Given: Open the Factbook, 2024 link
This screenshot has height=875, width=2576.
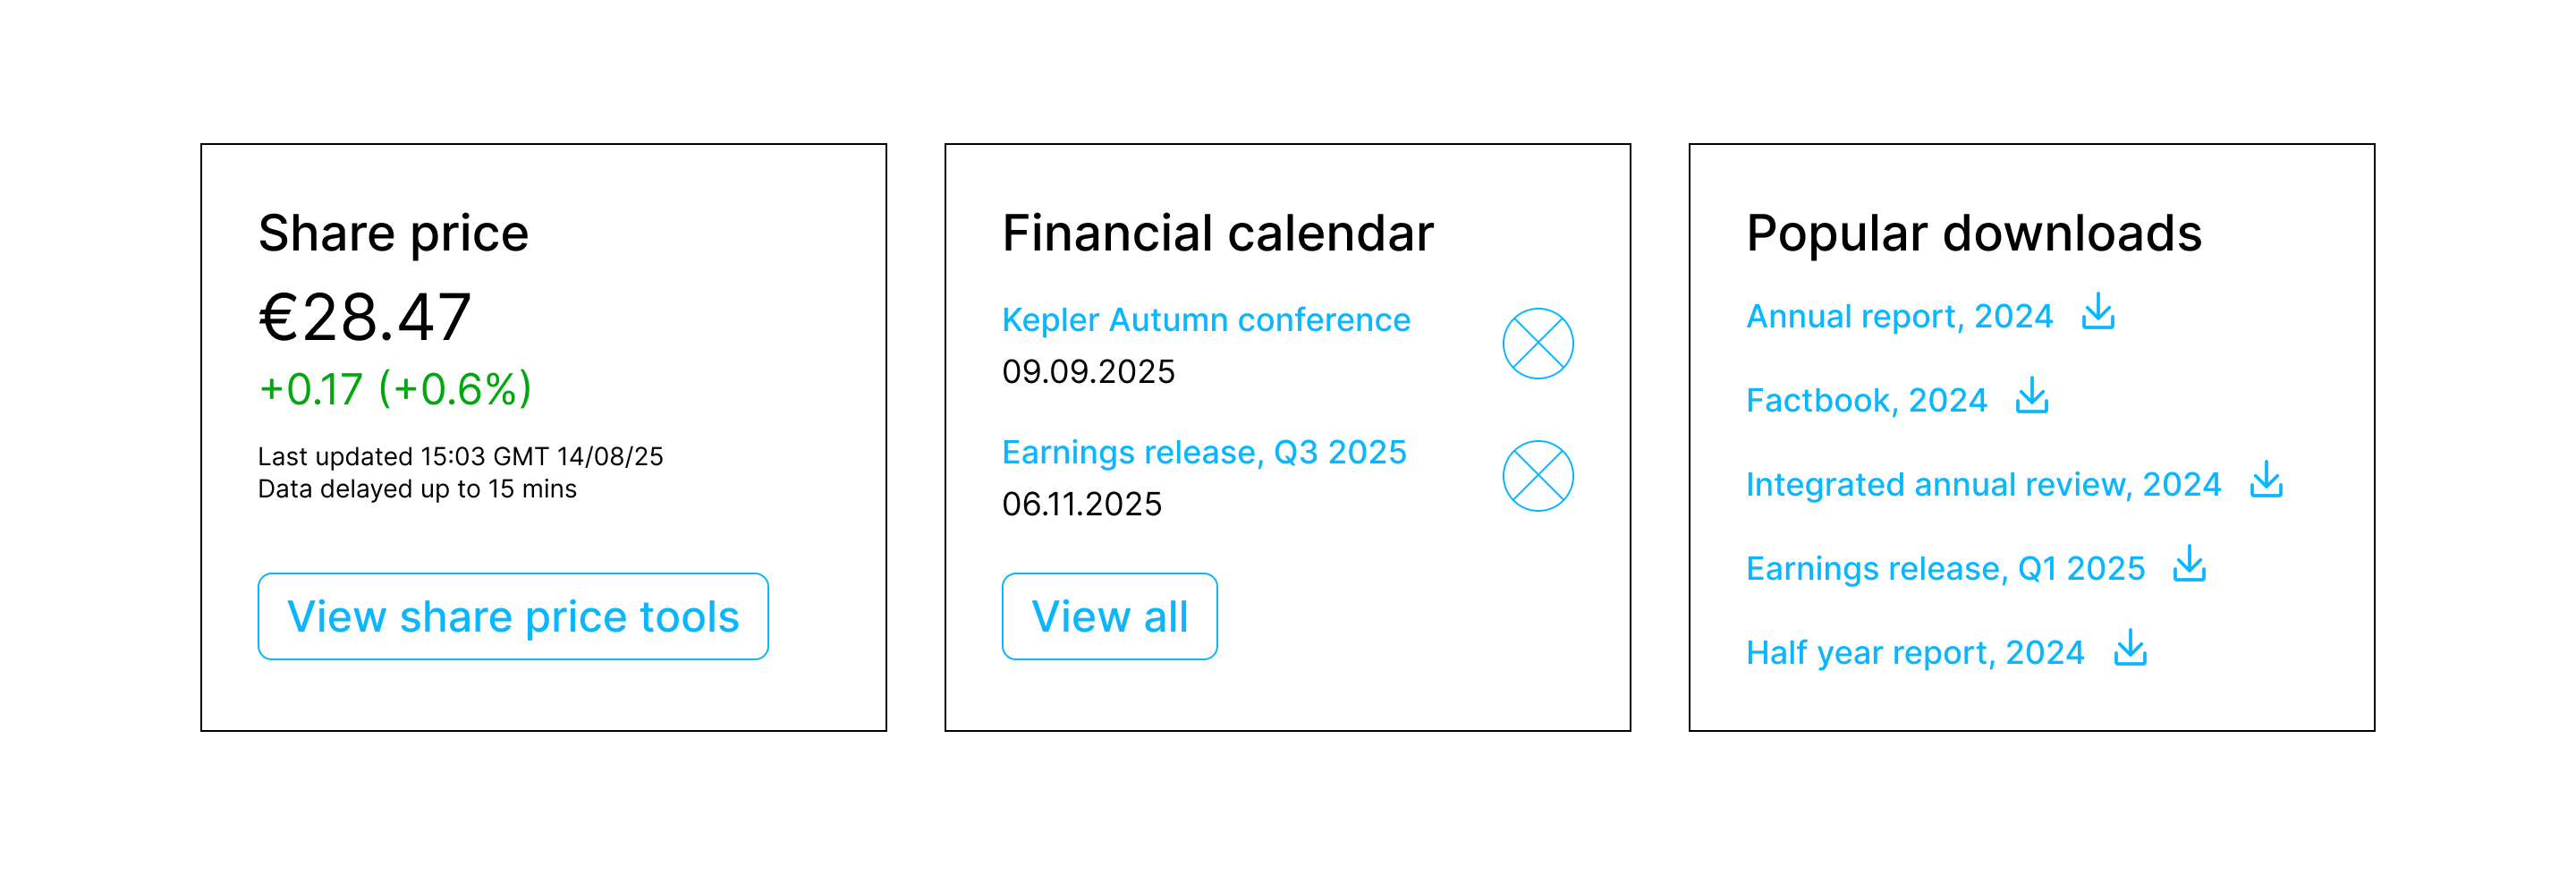Looking at the screenshot, I should coord(1866,401).
